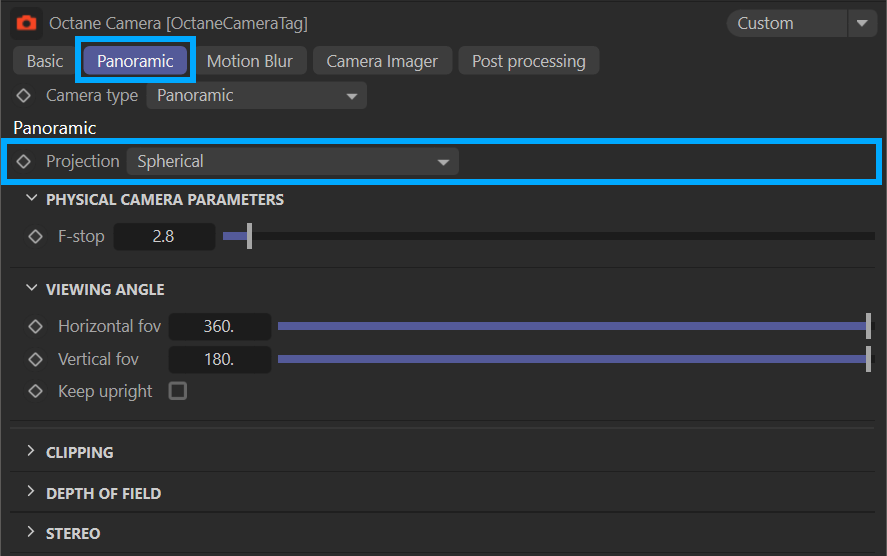Click keyframe diamond next to Camera type

[24, 96]
